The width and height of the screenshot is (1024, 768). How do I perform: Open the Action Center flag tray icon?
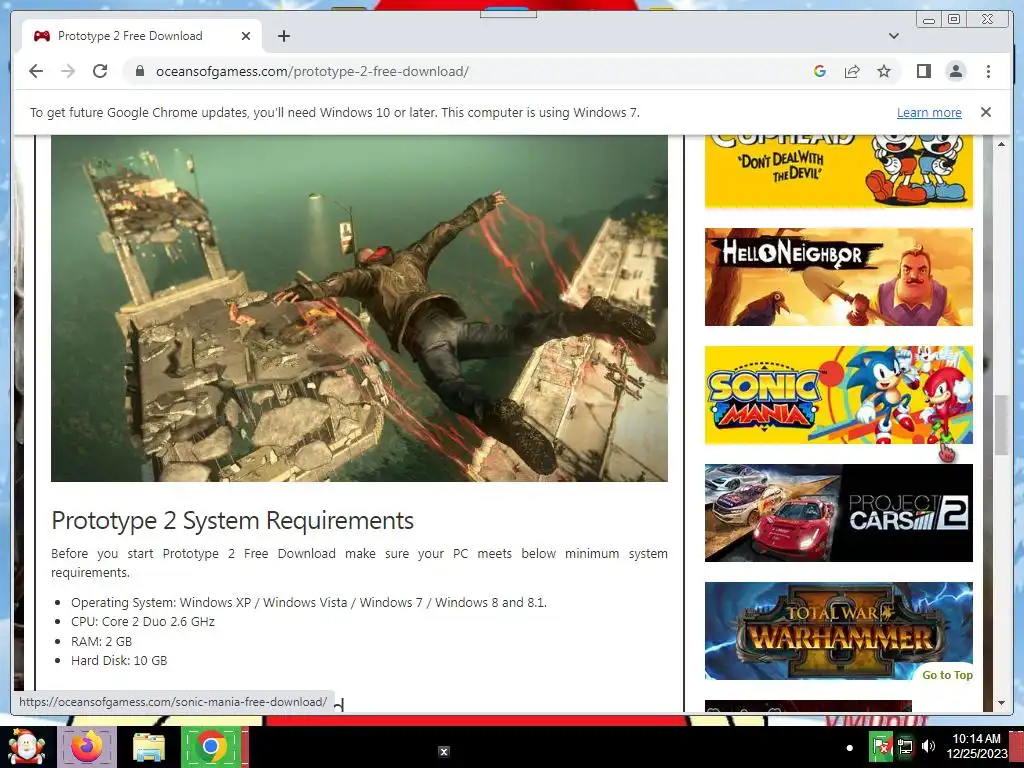tap(881, 746)
